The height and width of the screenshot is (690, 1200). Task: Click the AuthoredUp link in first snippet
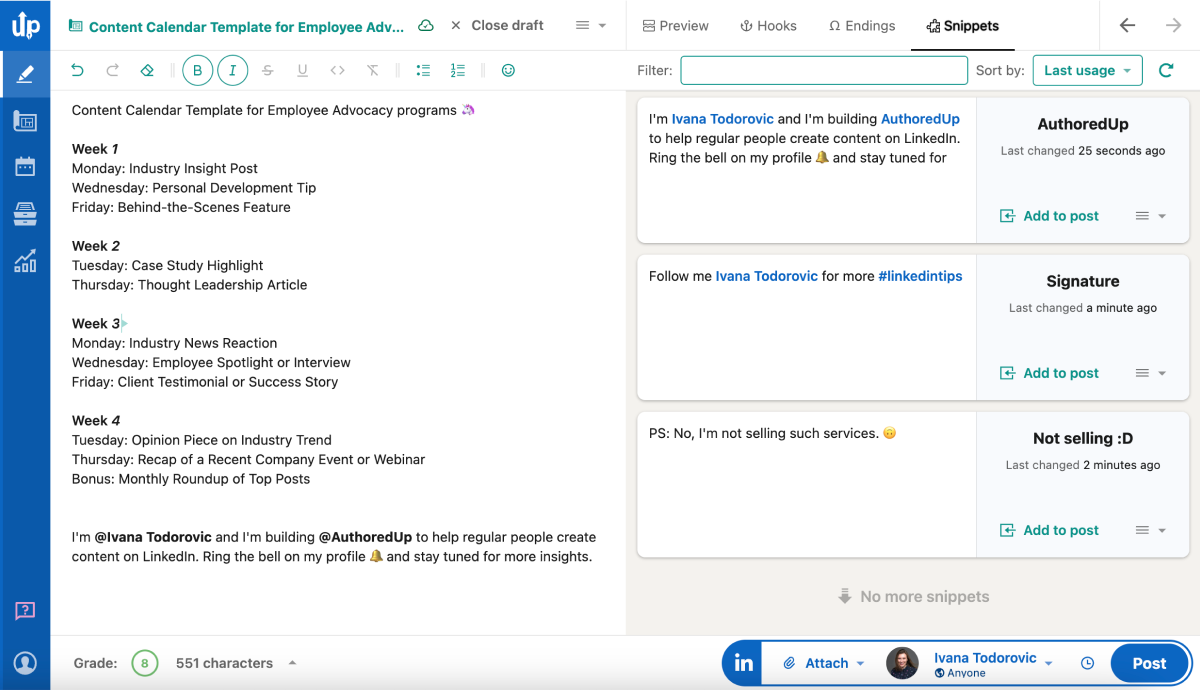[x=920, y=119]
